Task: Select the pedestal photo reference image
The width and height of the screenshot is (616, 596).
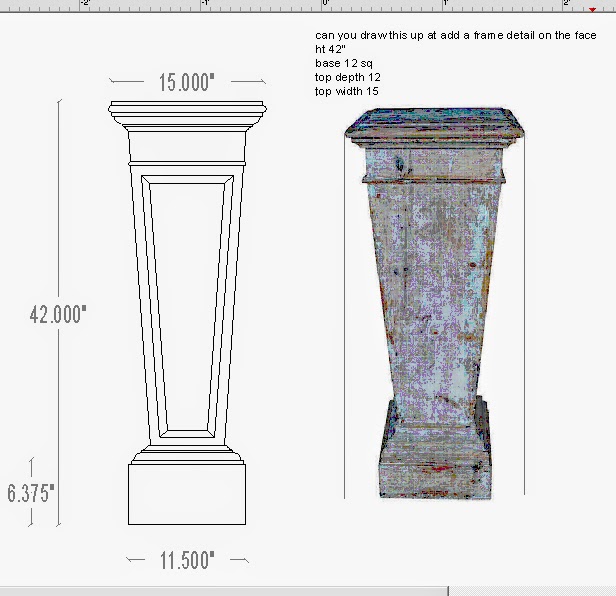Action: pos(434,303)
